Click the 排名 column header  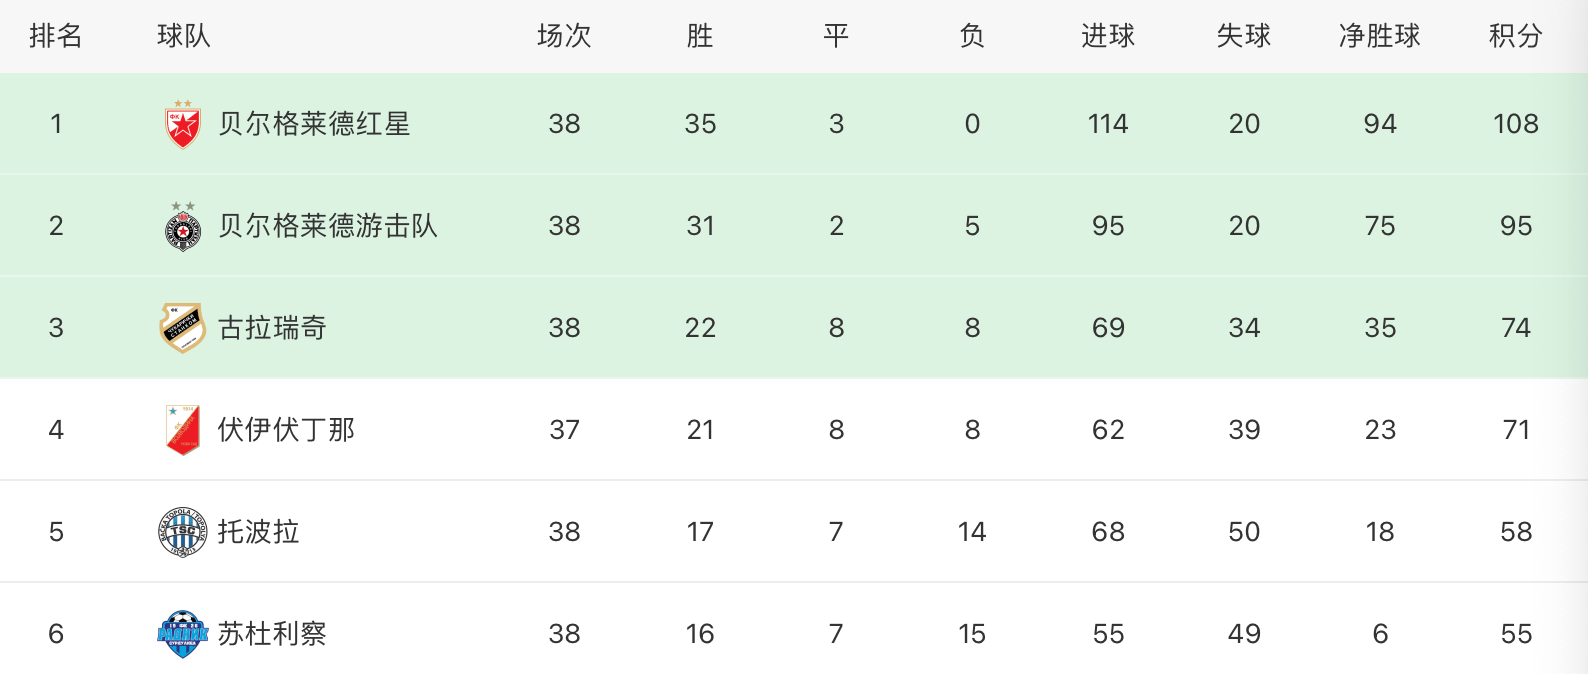[56, 36]
